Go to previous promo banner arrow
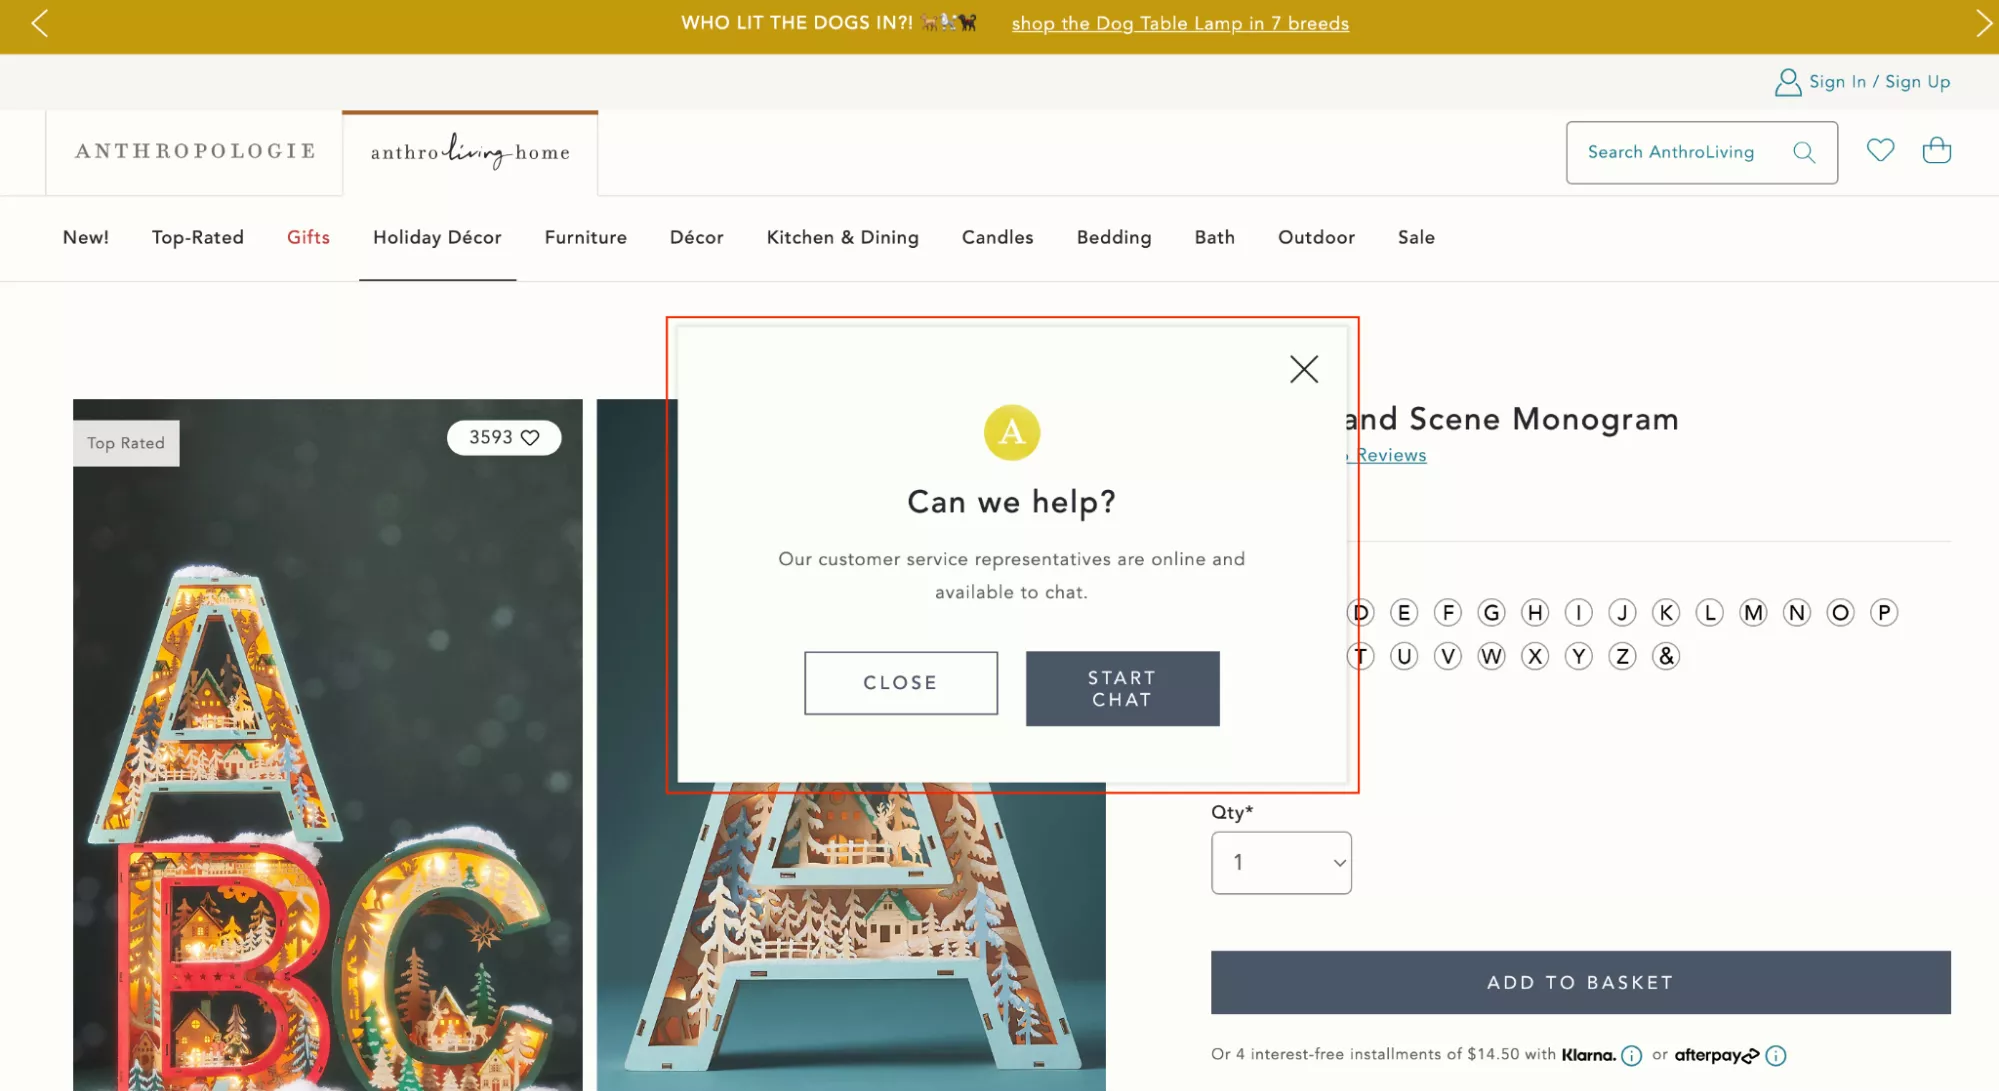This screenshot has height=1092, width=1999. [x=39, y=23]
